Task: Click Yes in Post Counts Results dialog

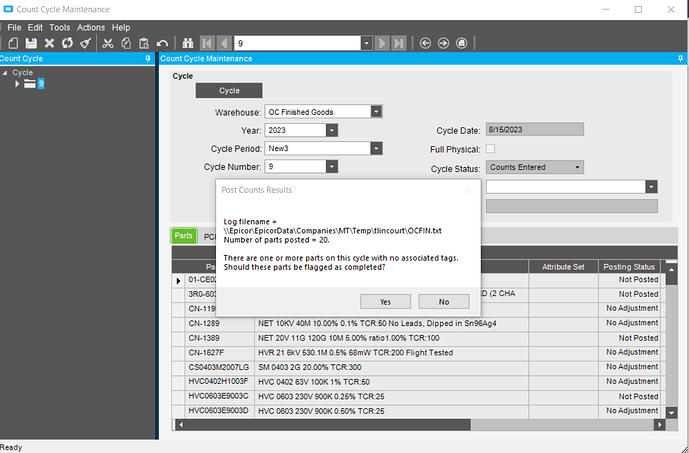Action: tap(385, 302)
